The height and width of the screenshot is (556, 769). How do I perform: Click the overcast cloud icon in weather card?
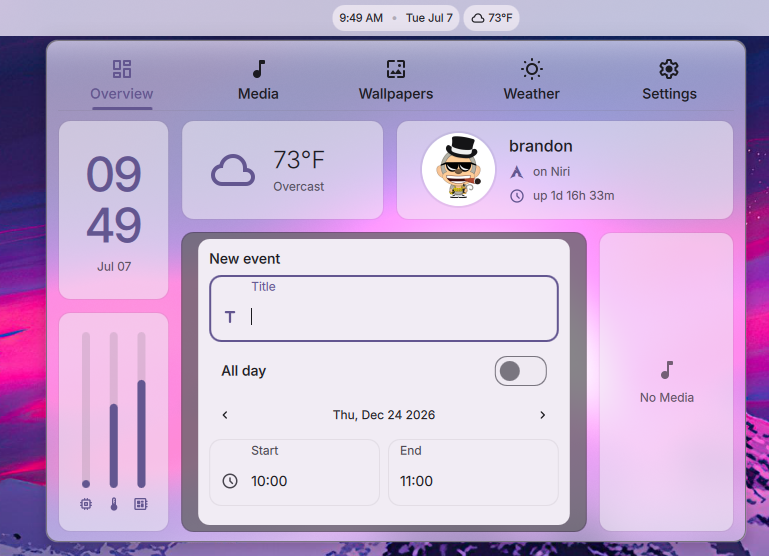click(233, 171)
